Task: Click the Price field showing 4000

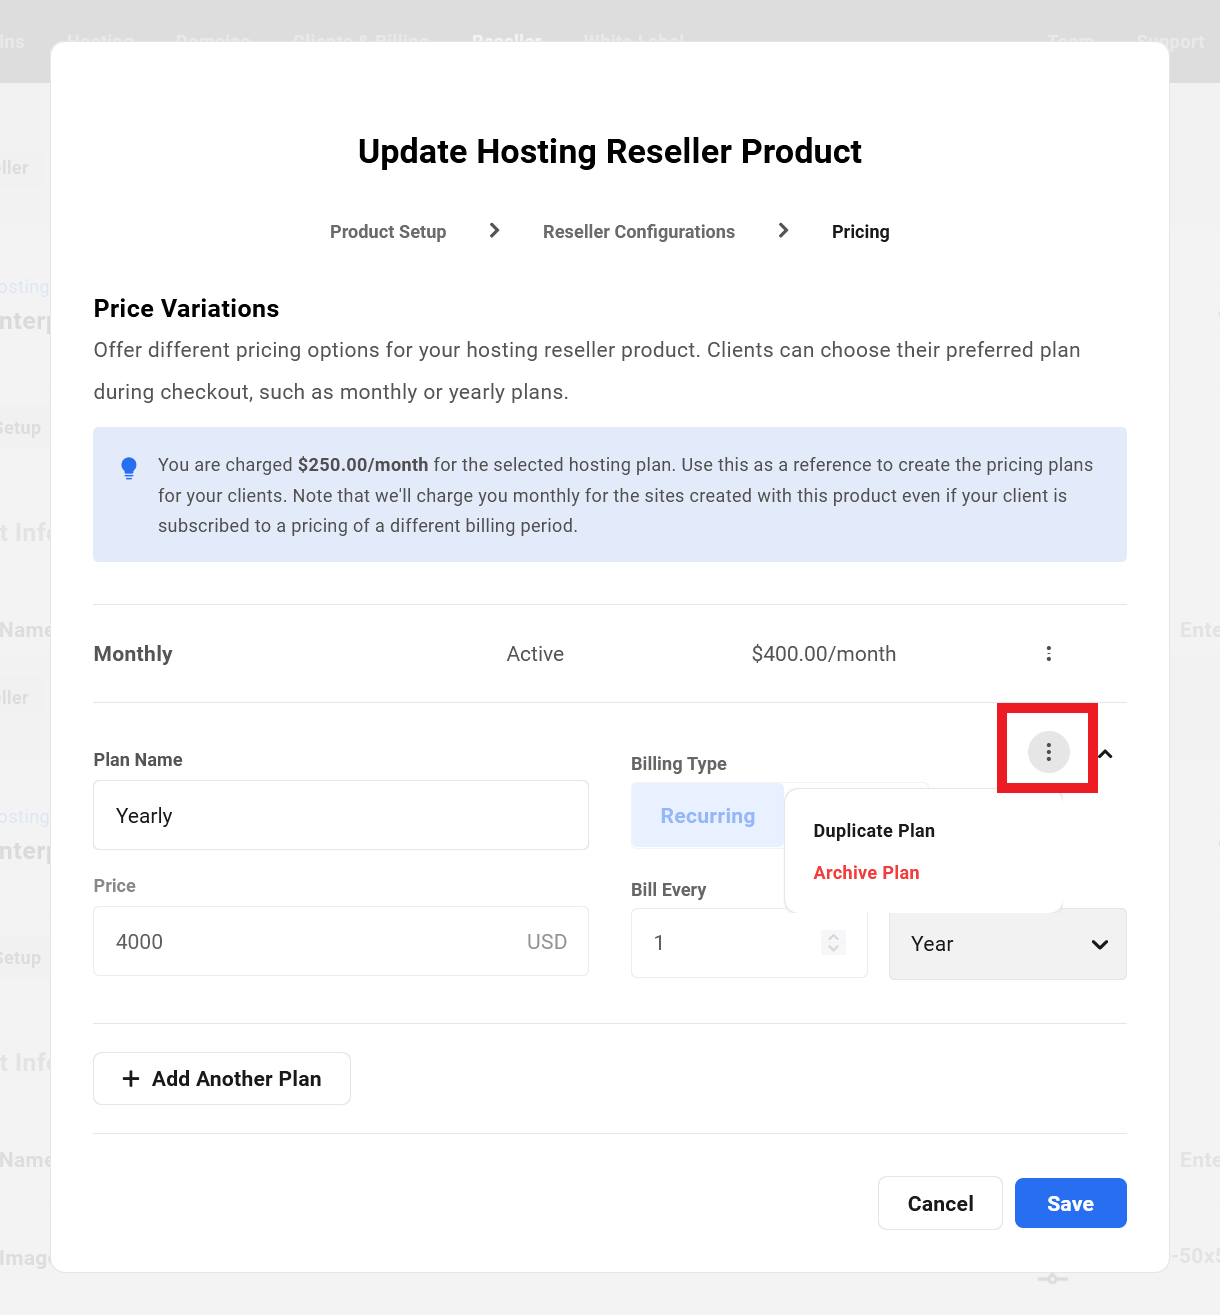Action: point(341,941)
